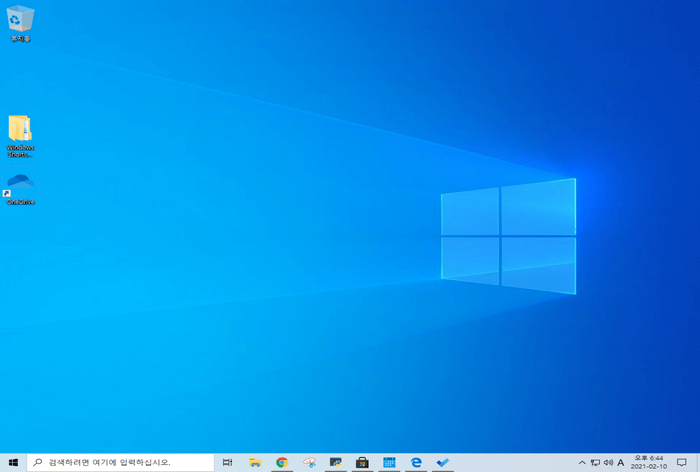Viewport: 700px width, 472px height.
Task: Launch Microsoft Edge from the taskbar
Action: click(x=416, y=463)
